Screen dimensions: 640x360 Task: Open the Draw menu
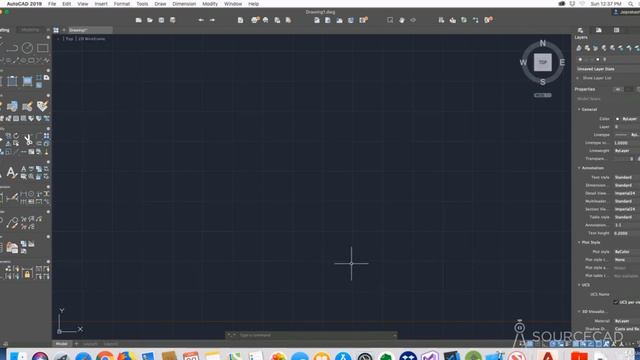(160, 4)
